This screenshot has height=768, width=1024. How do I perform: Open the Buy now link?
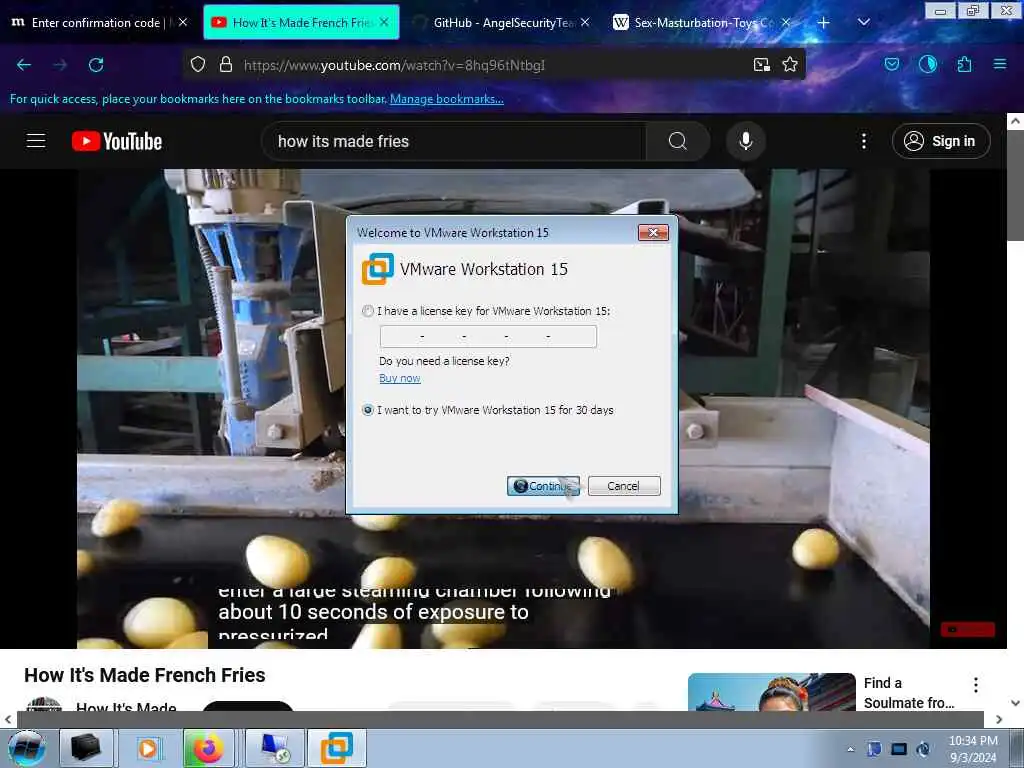point(400,378)
